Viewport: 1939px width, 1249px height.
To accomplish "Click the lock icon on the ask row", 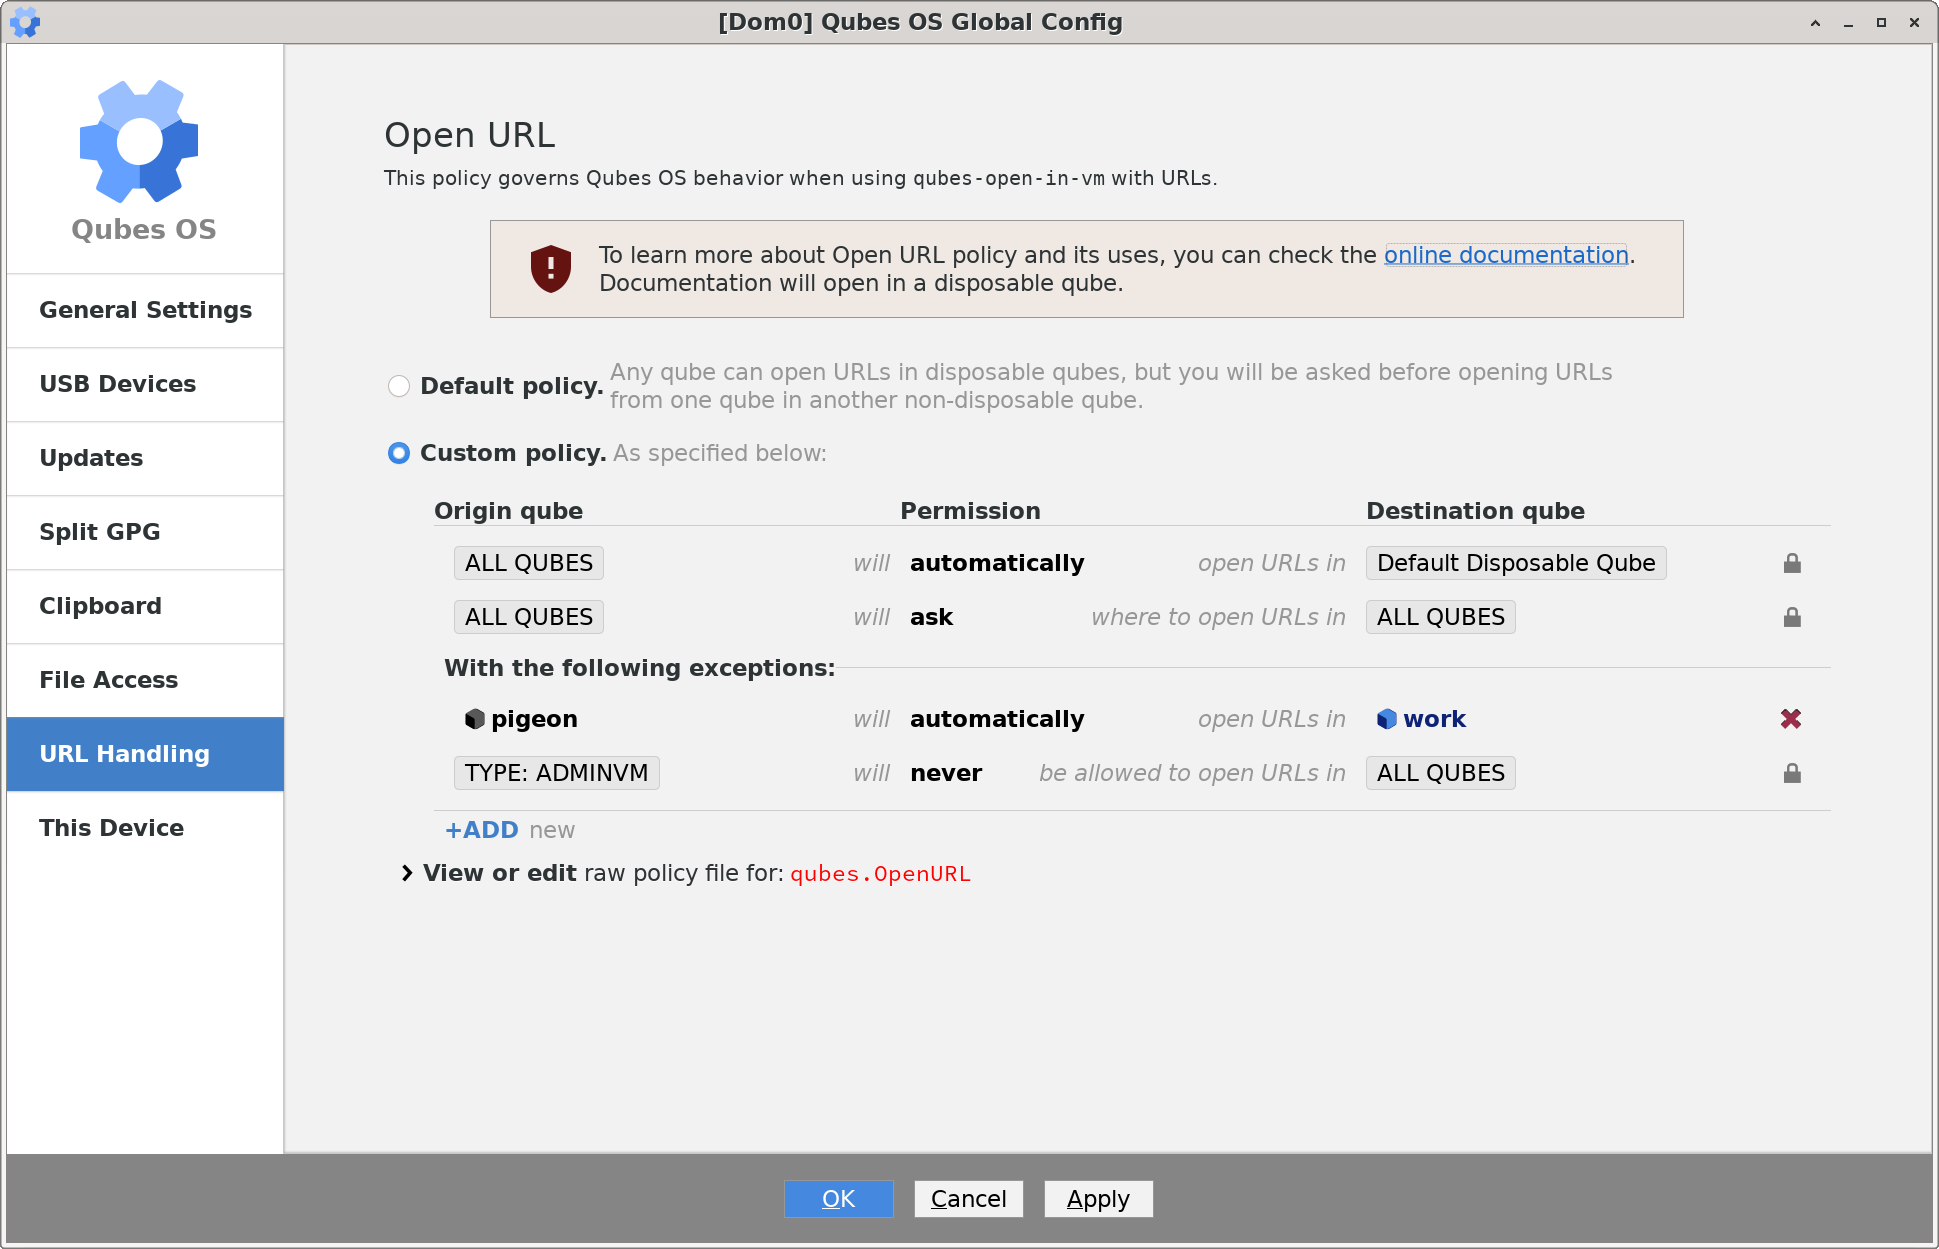I will tap(1792, 617).
